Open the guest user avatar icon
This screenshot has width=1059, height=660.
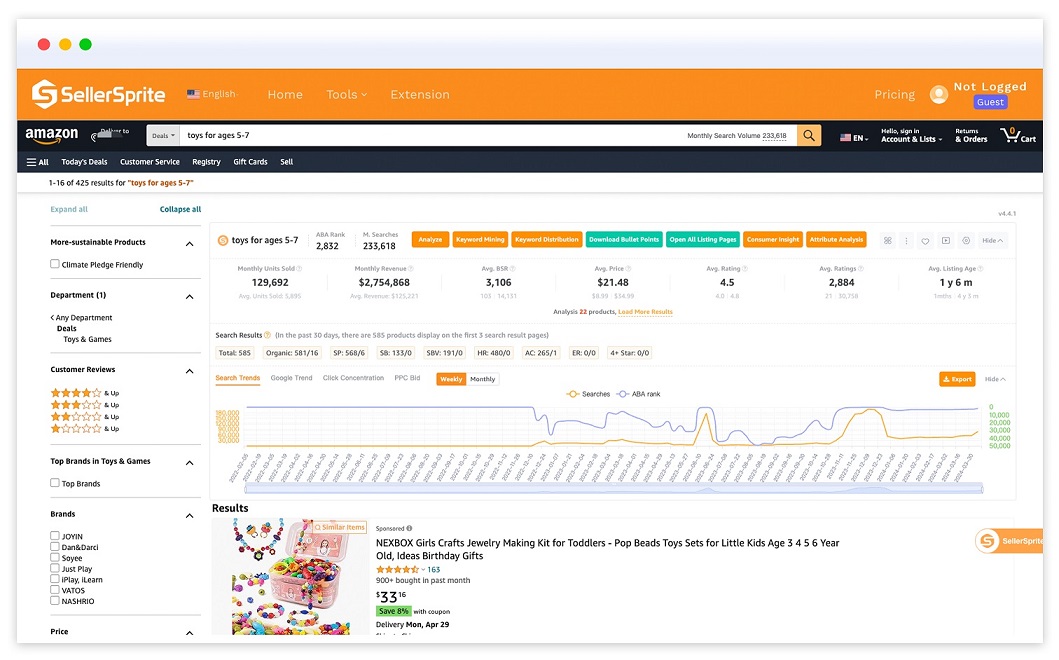939,95
